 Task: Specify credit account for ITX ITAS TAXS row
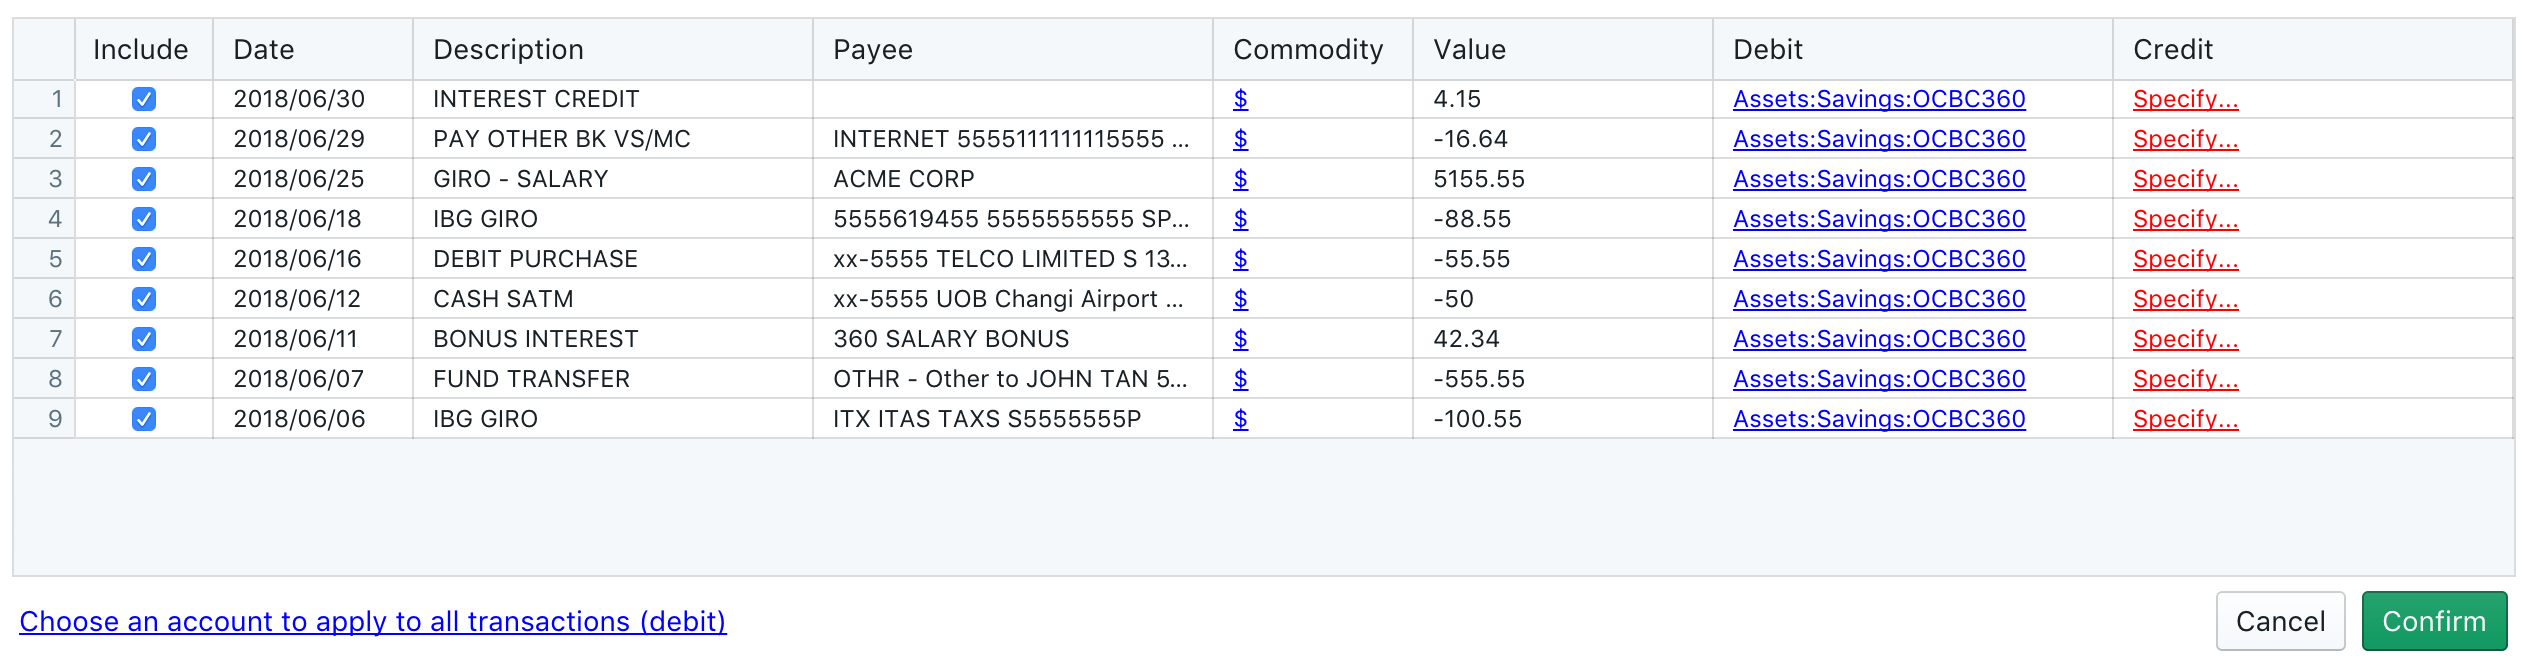pyautogui.click(x=2185, y=419)
